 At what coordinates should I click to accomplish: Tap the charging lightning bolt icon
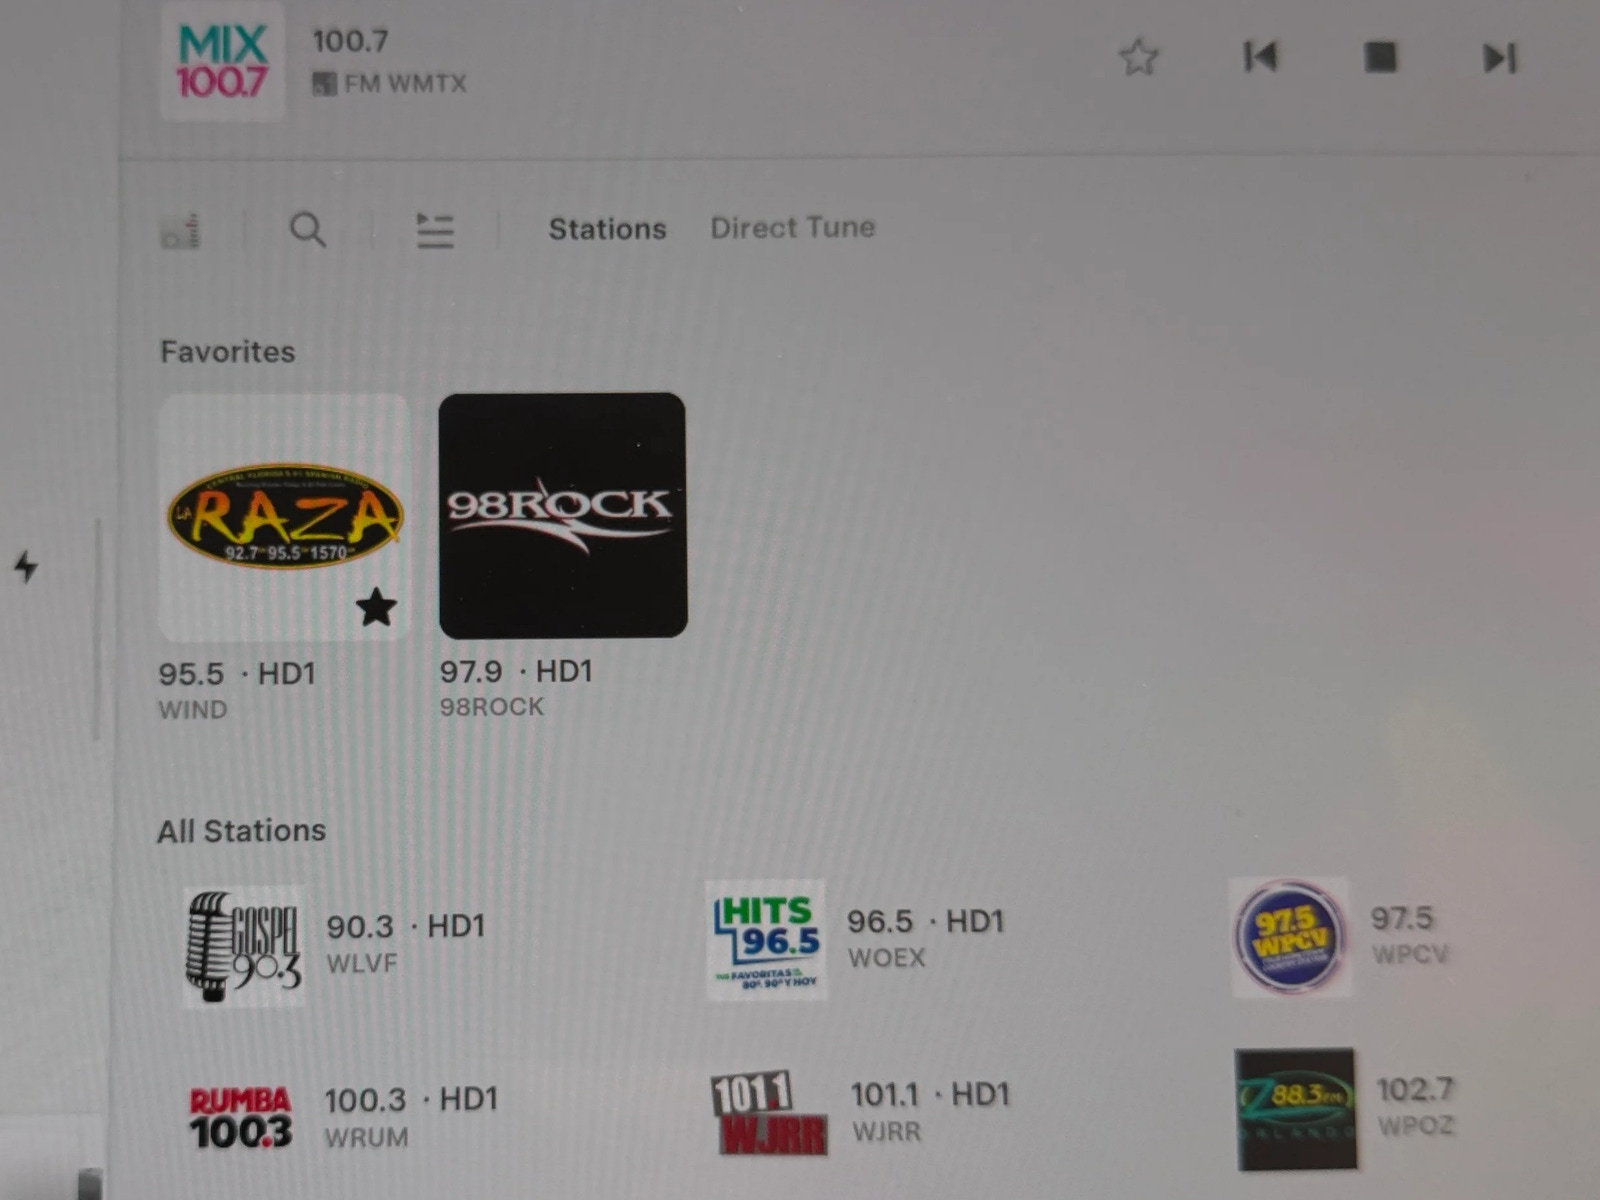(x=26, y=567)
